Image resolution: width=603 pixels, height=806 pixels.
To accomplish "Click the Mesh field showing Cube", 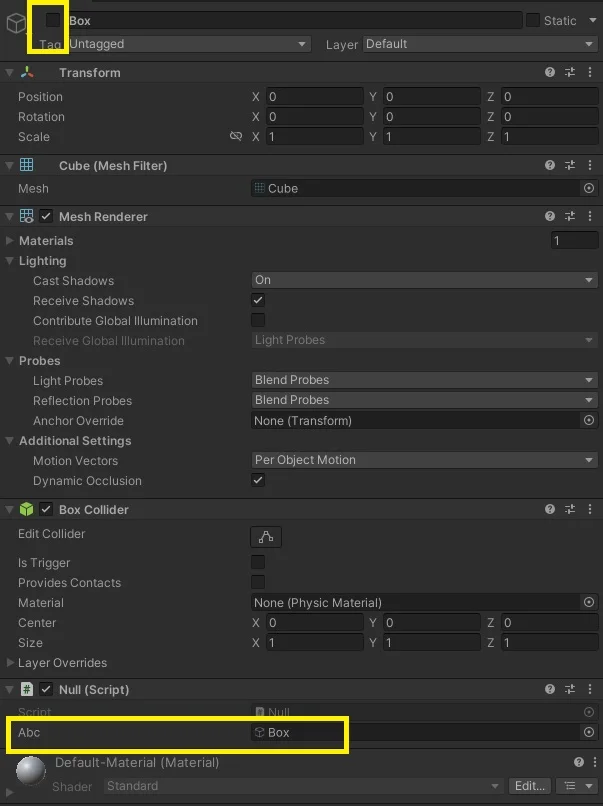I will pos(415,188).
